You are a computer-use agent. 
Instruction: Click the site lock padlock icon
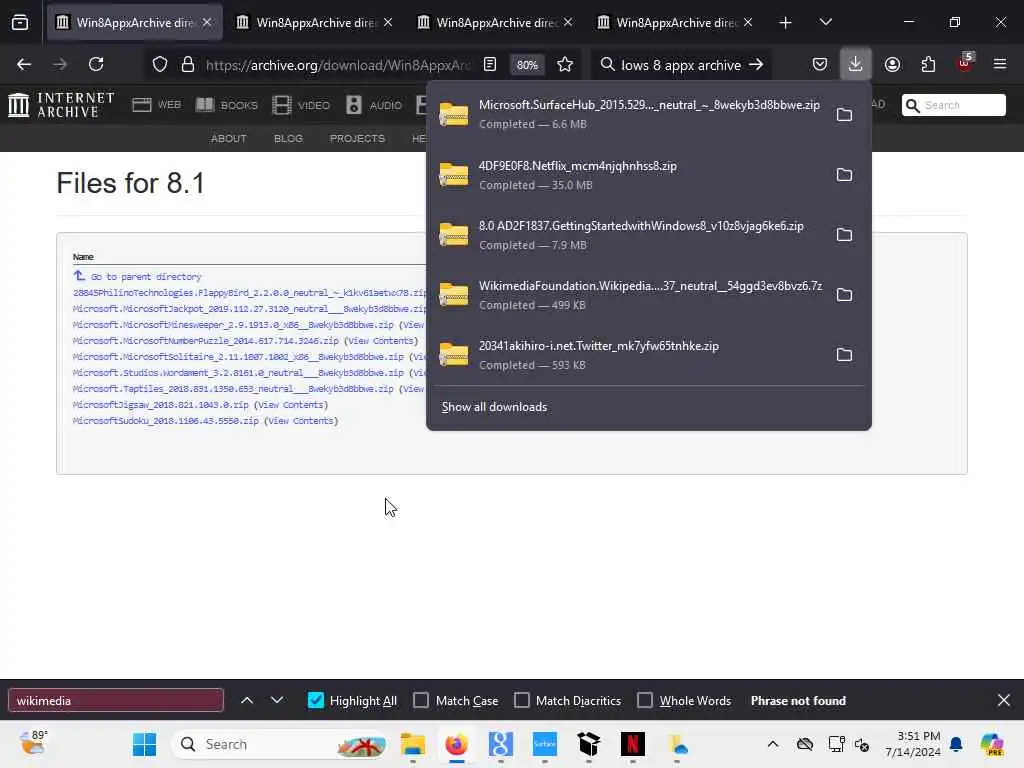(x=187, y=64)
